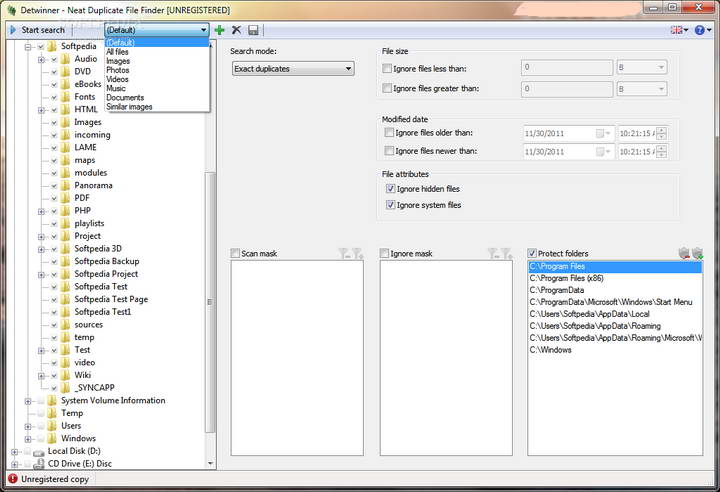Click System Volume Information tree item
720x492 pixels.
113,401
